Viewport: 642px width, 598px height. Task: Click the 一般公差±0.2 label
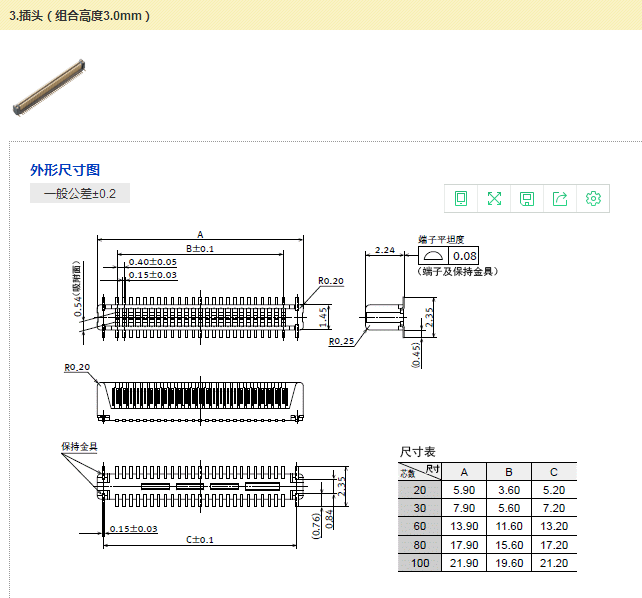80,193
